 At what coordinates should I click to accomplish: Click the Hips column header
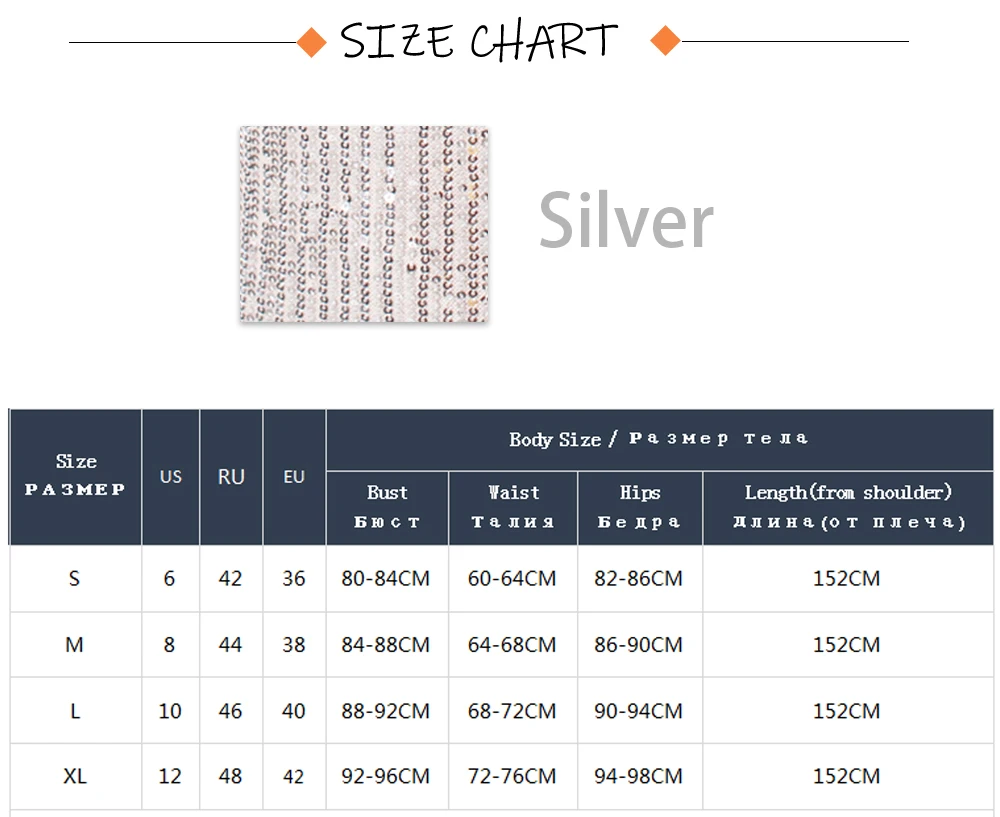coord(640,508)
